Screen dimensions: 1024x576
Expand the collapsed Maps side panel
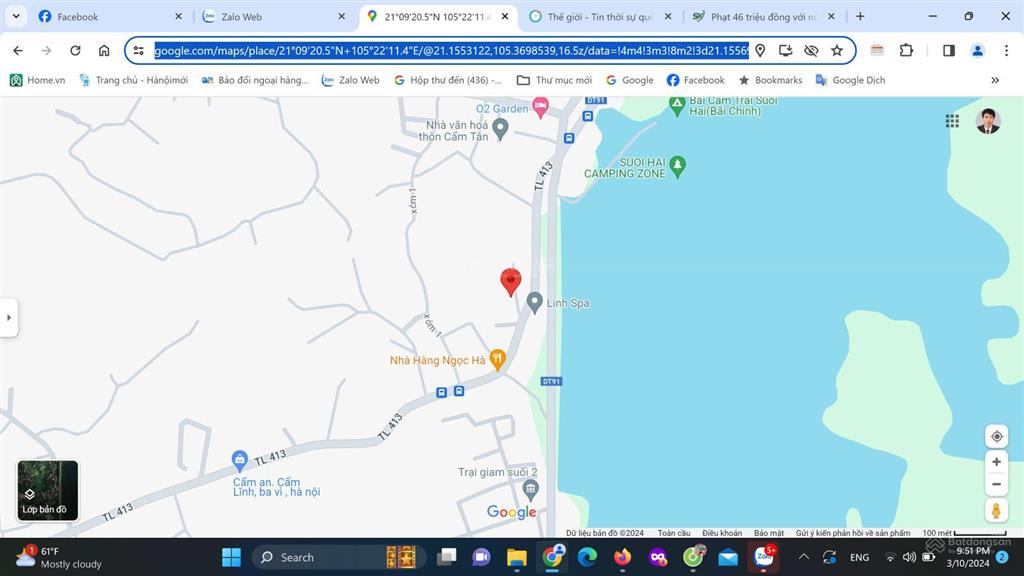[9, 318]
